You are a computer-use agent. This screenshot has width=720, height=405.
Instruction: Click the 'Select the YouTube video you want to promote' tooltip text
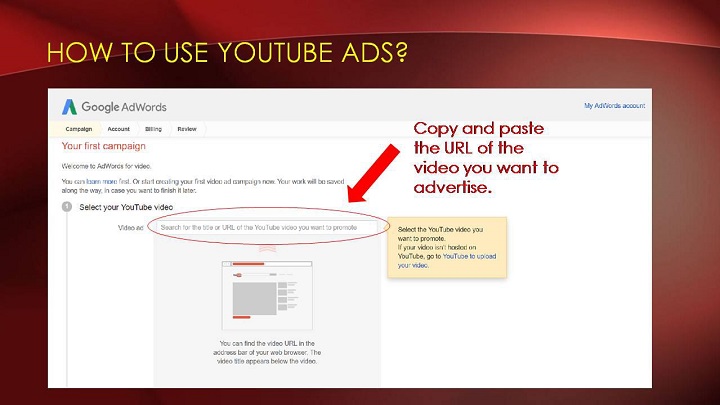(x=440, y=234)
